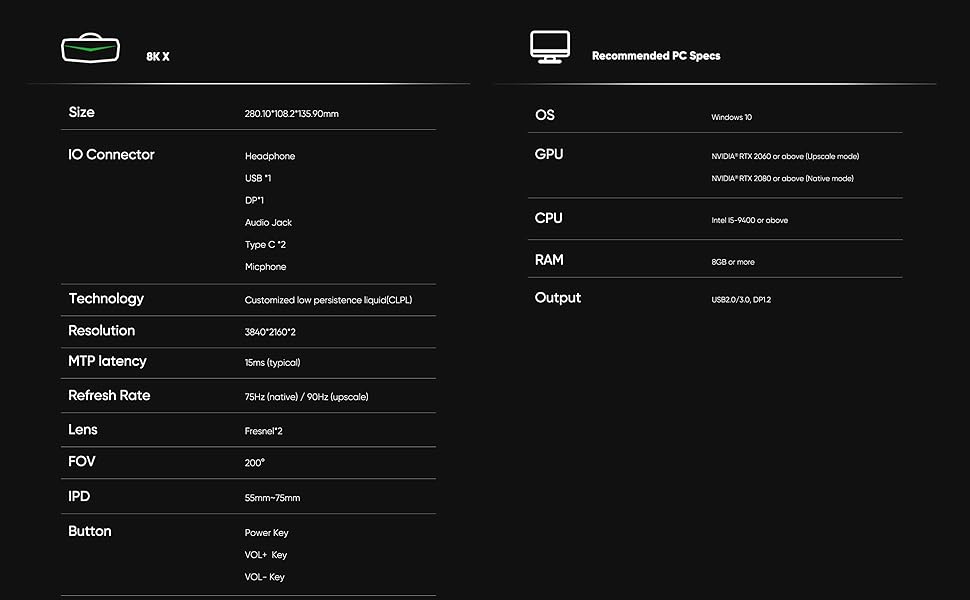This screenshot has width=970, height=600.
Task: Click the MTP latency label
Action: coord(107,361)
